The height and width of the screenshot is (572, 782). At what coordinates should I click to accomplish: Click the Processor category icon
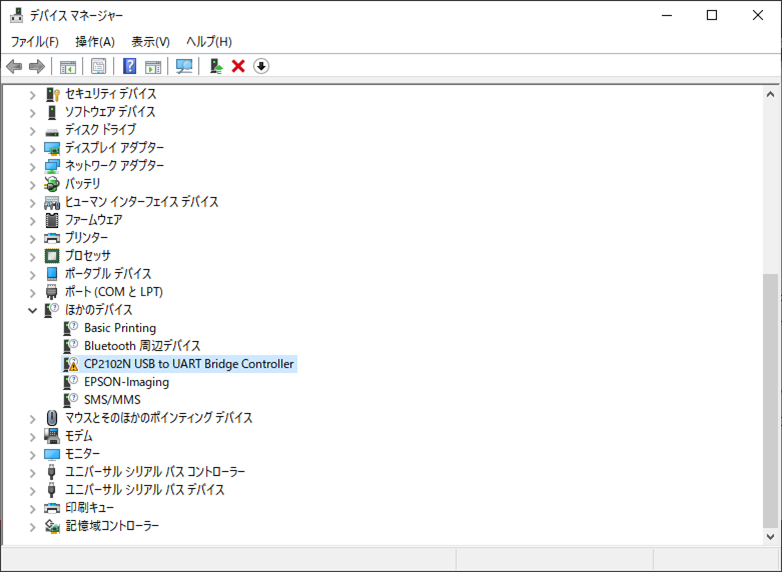(52, 256)
